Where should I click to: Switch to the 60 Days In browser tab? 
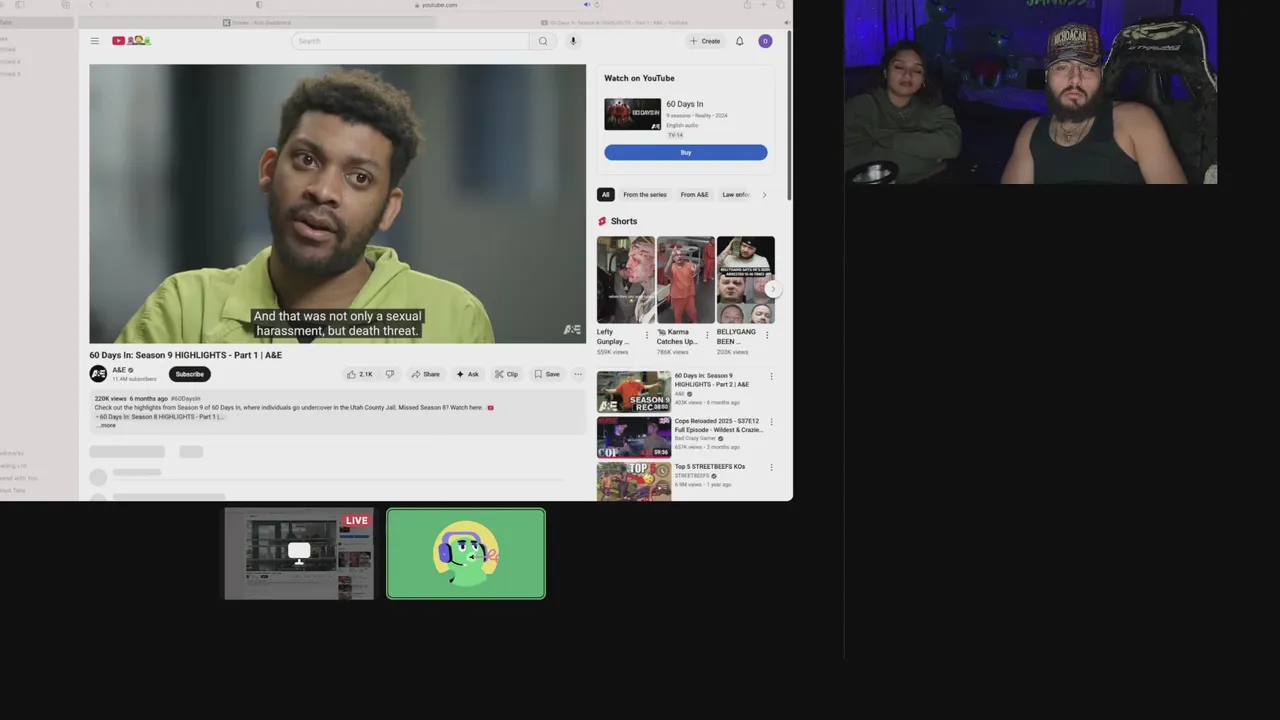point(614,22)
